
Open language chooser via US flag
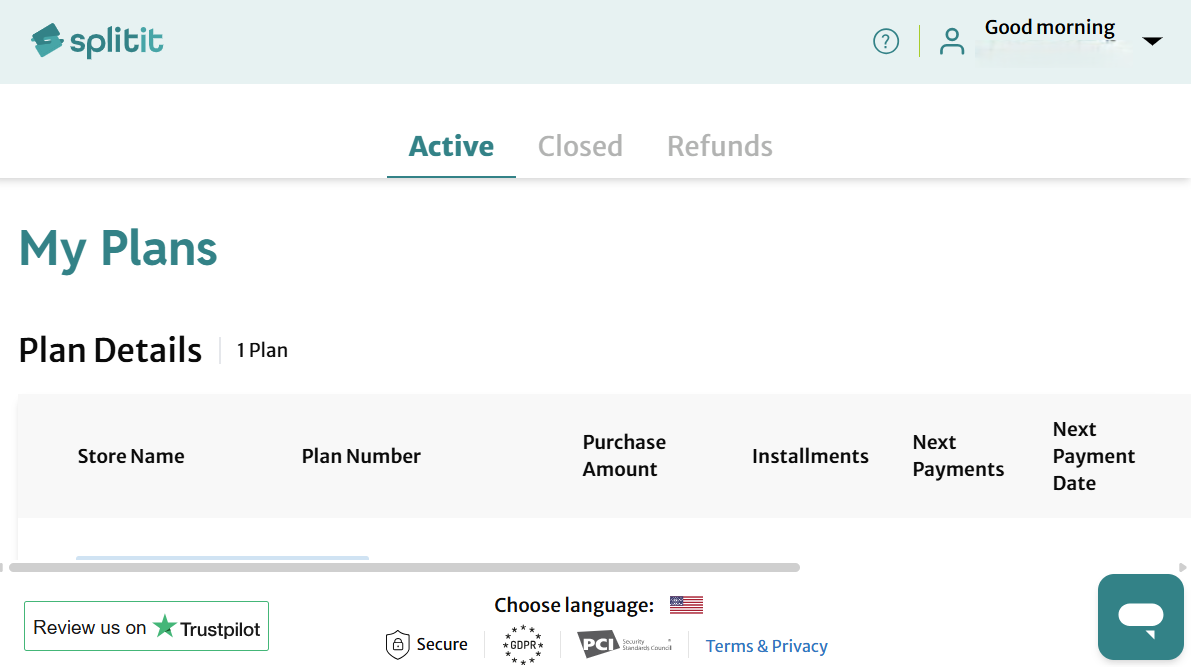(x=686, y=605)
